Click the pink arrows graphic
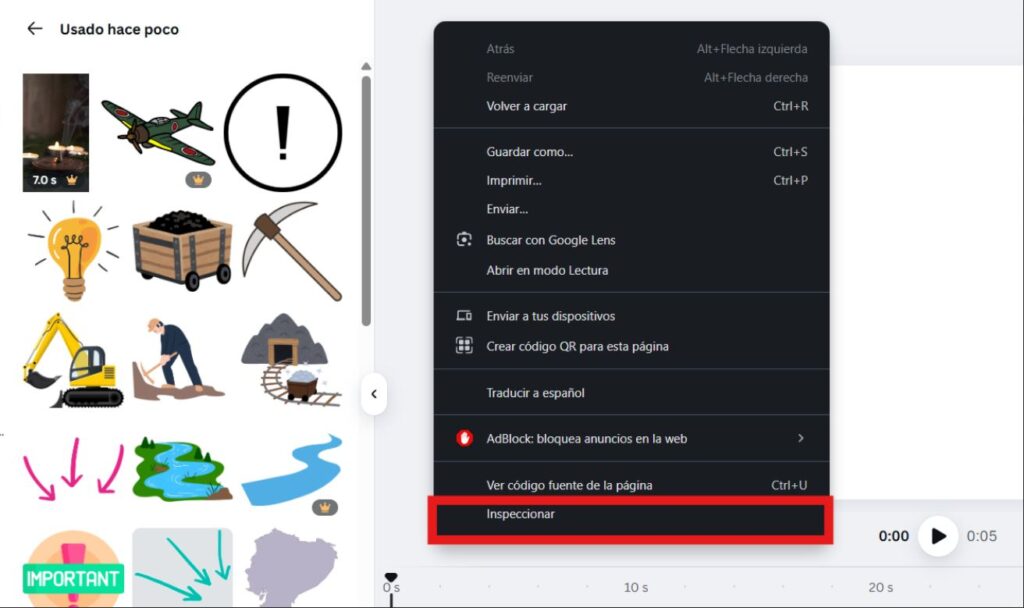 click(73, 469)
